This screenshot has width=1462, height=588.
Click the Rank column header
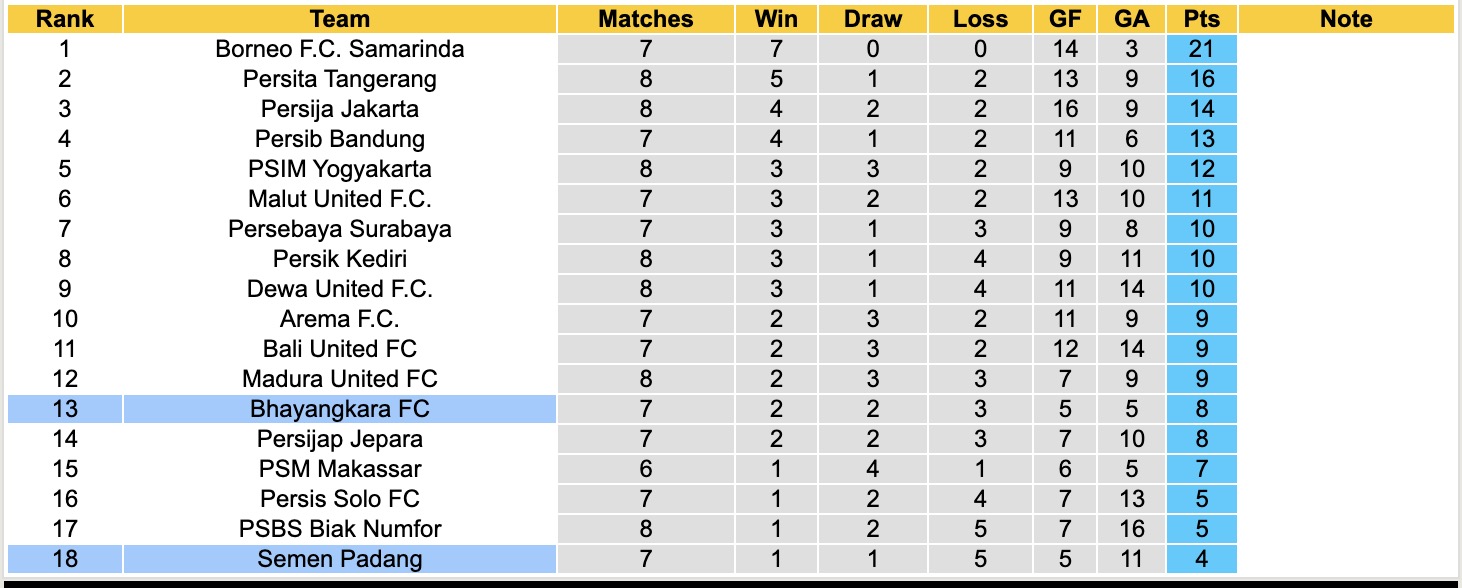[65, 19]
